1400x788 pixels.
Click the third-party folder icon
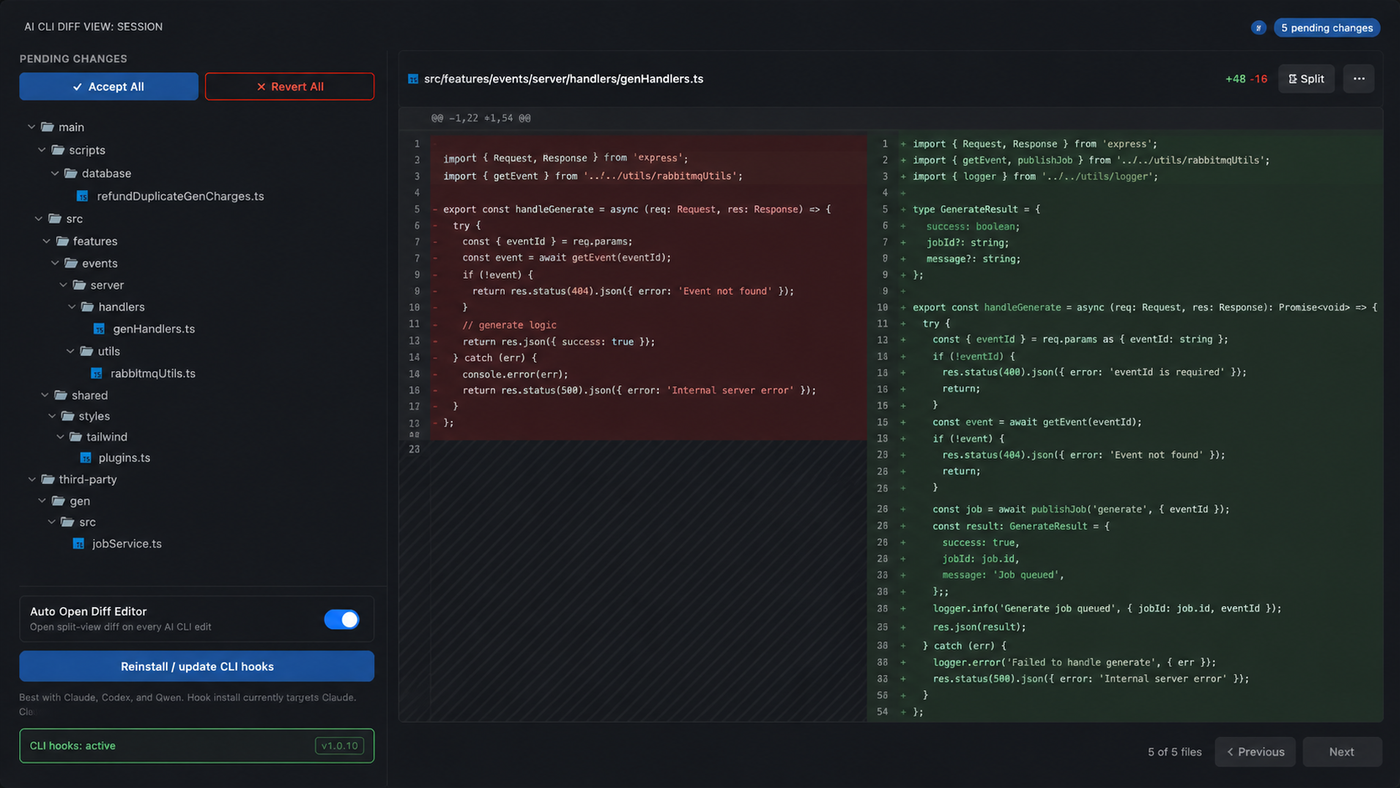pyautogui.click(x=47, y=479)
